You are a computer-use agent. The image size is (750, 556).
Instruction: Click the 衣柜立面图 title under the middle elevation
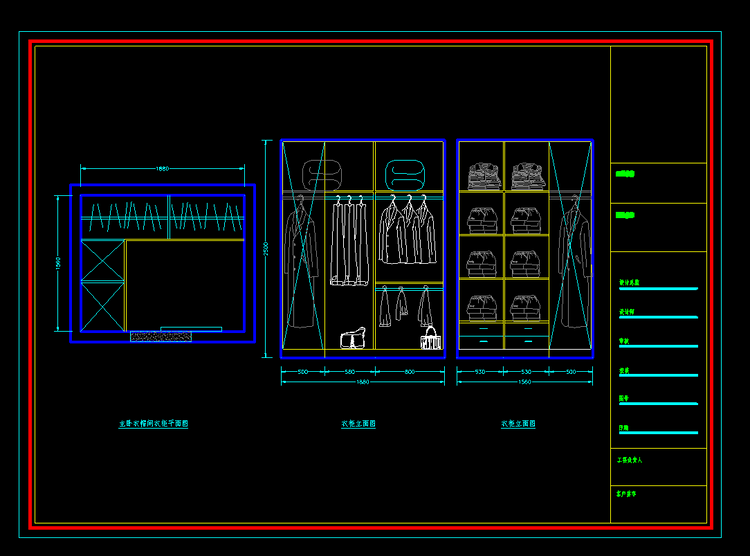pyautogui.click(x=358, y=423)
